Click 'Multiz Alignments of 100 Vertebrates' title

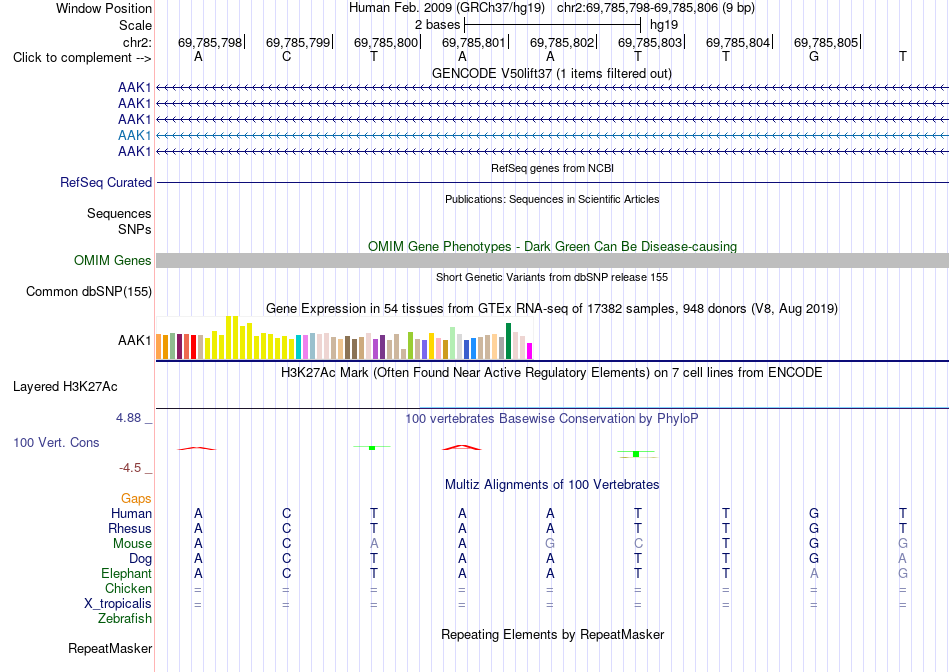click(552, 485)
